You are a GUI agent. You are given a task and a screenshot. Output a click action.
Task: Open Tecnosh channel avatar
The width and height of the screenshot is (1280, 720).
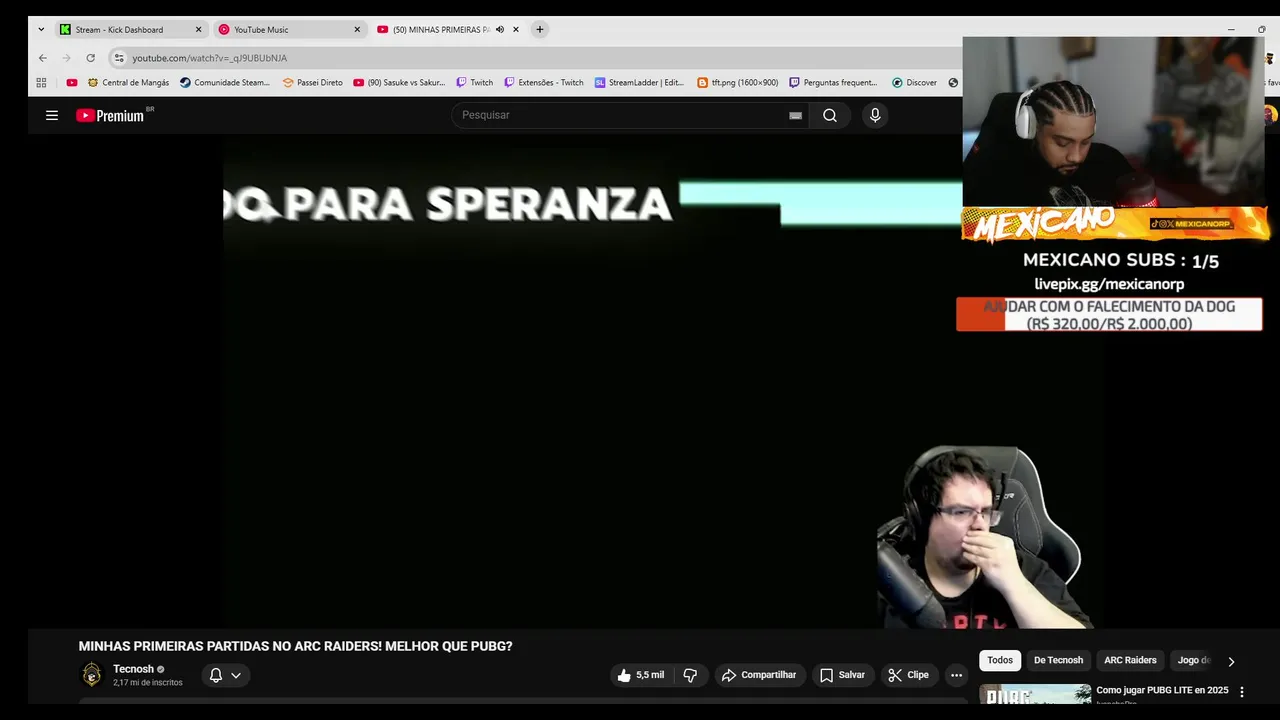tap(92, 675)
